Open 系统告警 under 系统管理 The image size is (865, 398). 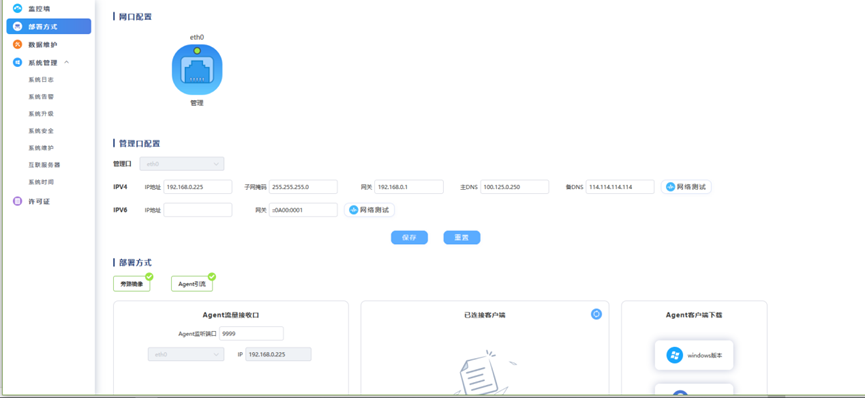41,97
